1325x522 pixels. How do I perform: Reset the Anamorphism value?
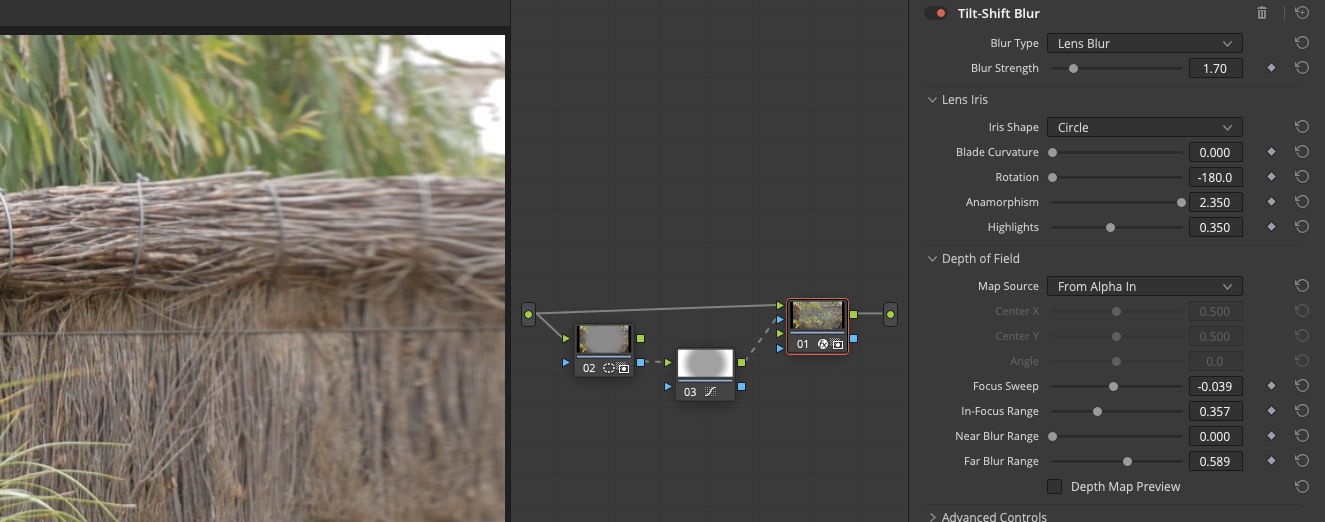tap(1301, 202)
